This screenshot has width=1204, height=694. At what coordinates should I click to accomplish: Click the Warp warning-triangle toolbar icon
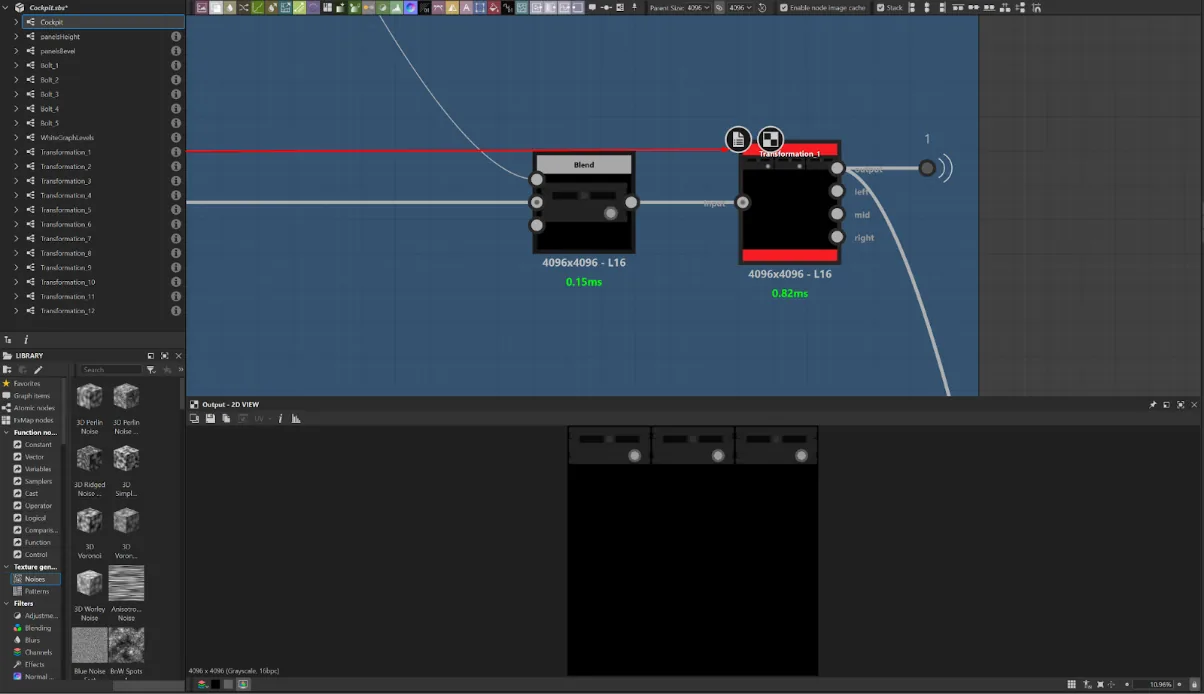coord(452,7)
